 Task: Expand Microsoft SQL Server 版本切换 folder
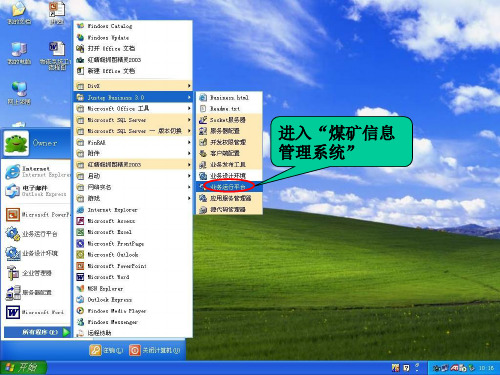tap(133, 131)
